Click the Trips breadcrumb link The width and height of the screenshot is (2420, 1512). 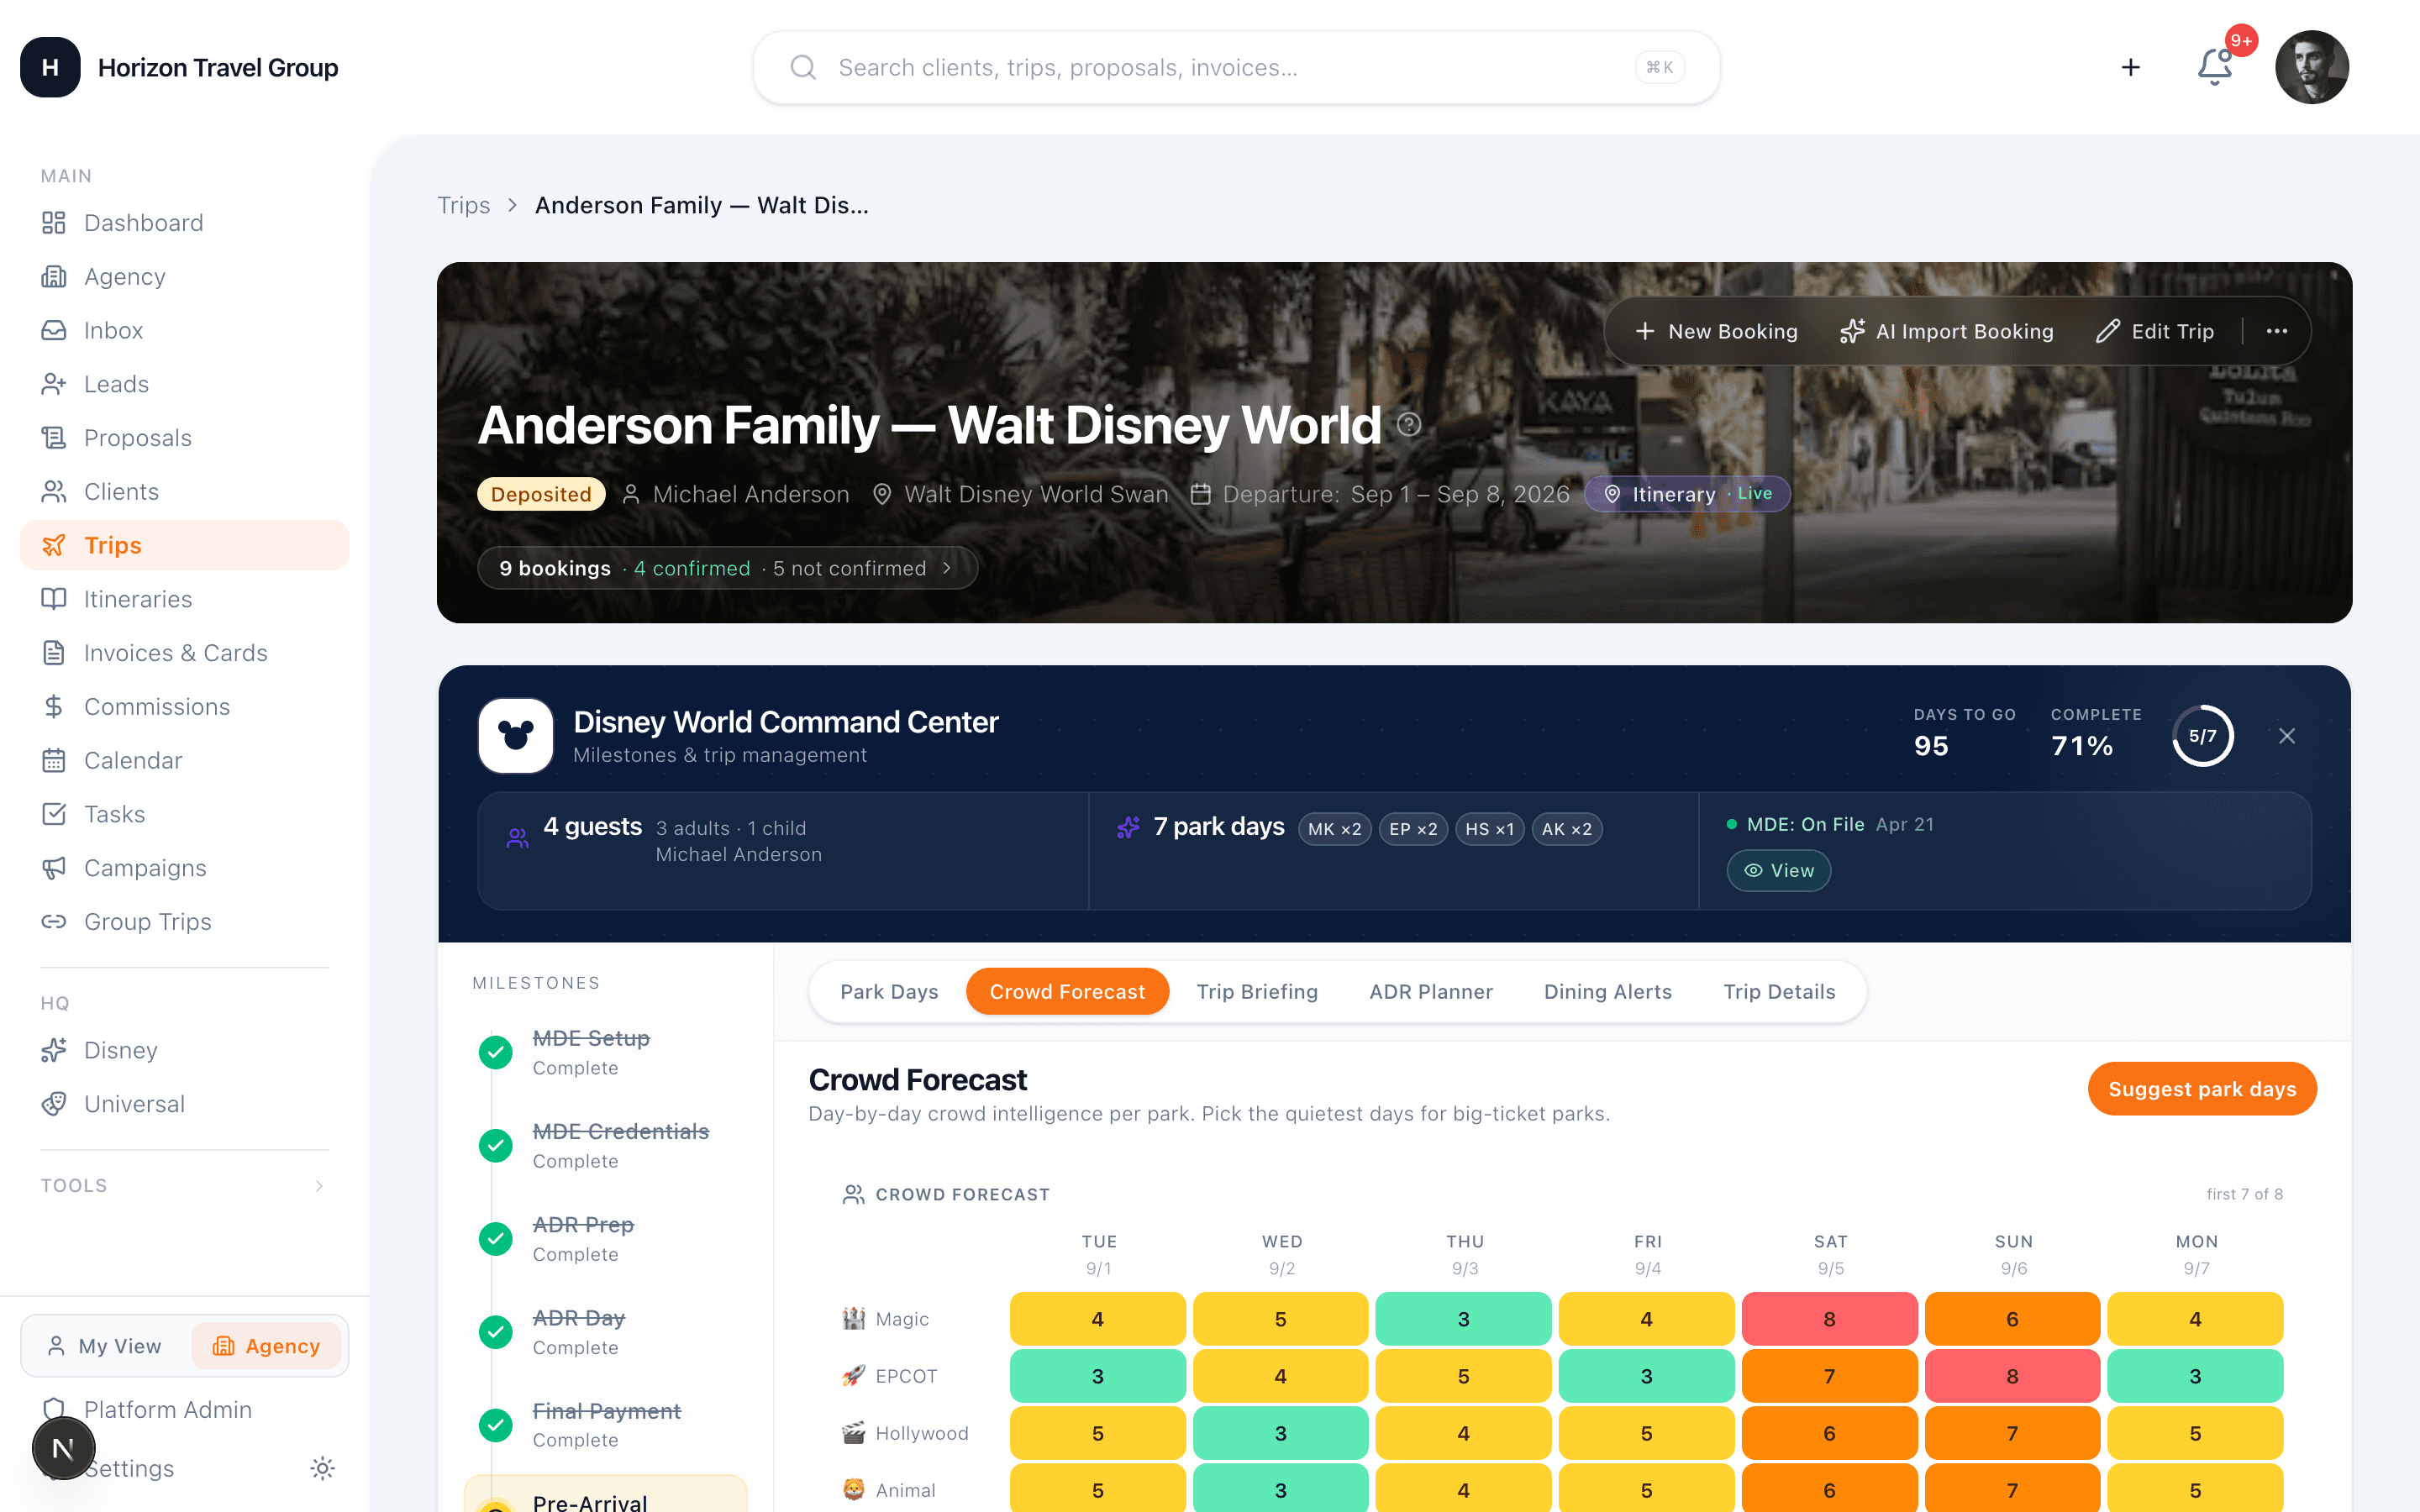point(464,205)
